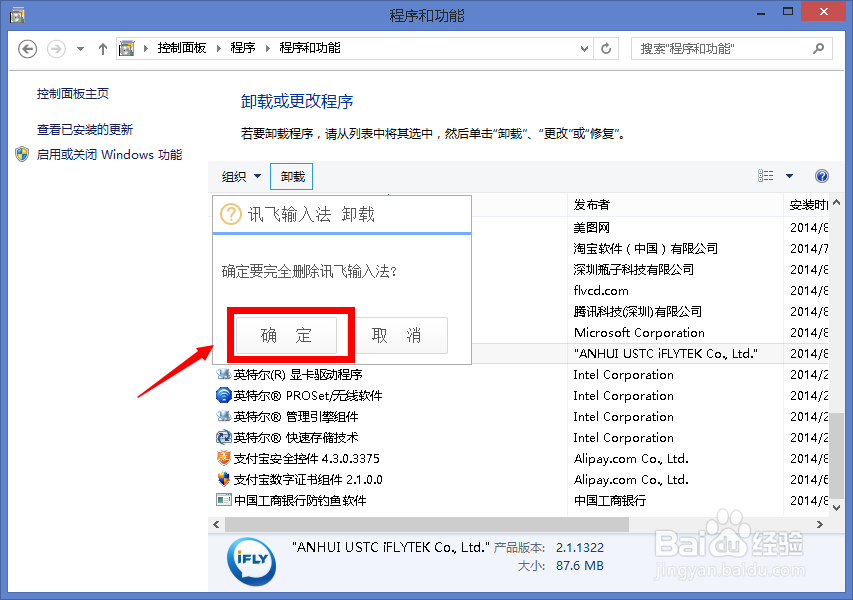Click the 支付宝数字证书组件 shield icon
Screen dimensions: 853x600
(x=225, y=479)
